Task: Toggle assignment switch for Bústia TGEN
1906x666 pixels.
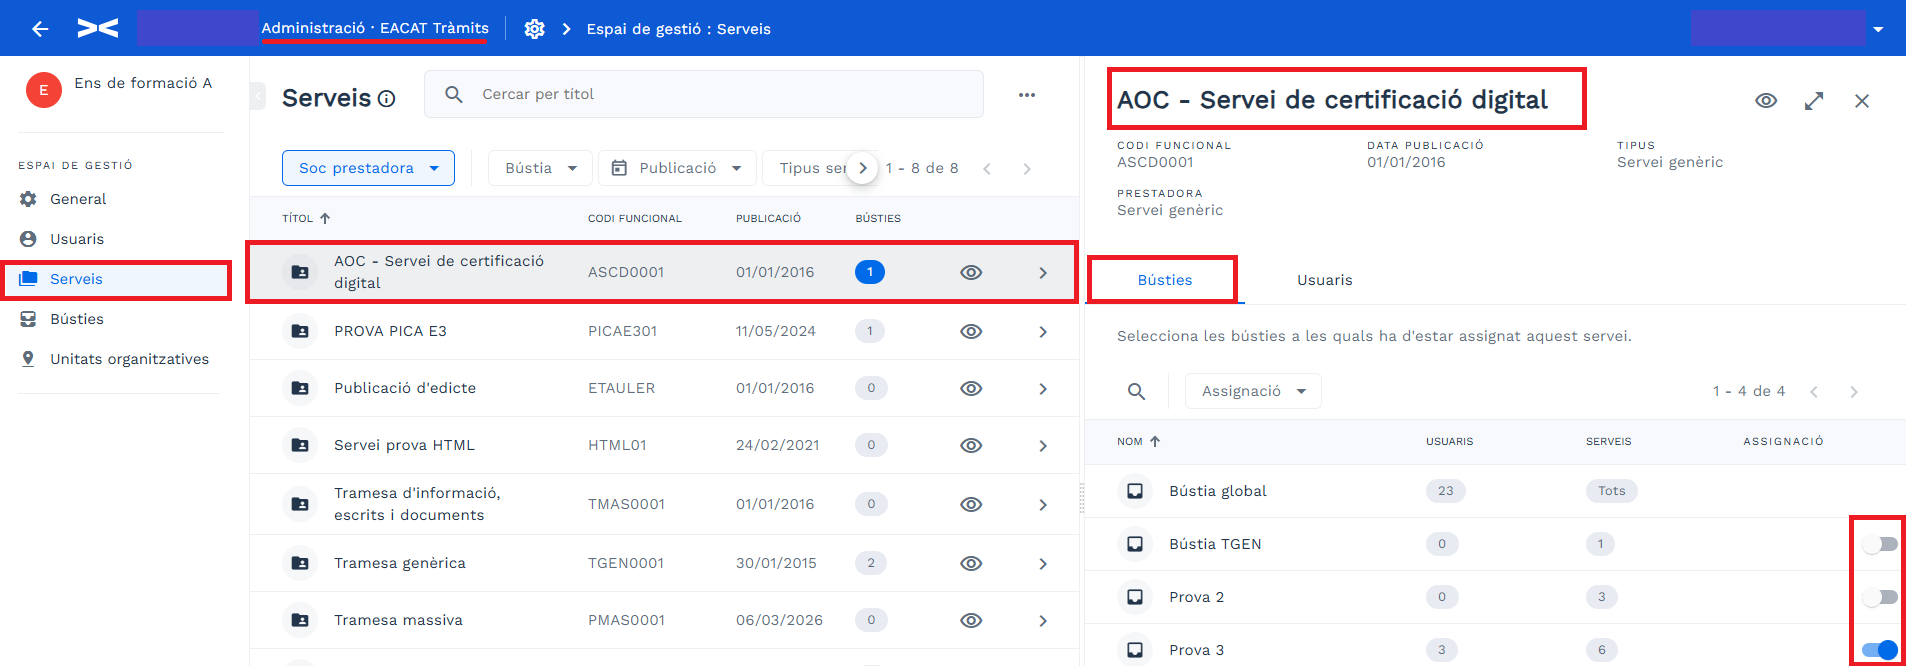Action: pyautogui.click(x=1880, y=544)
